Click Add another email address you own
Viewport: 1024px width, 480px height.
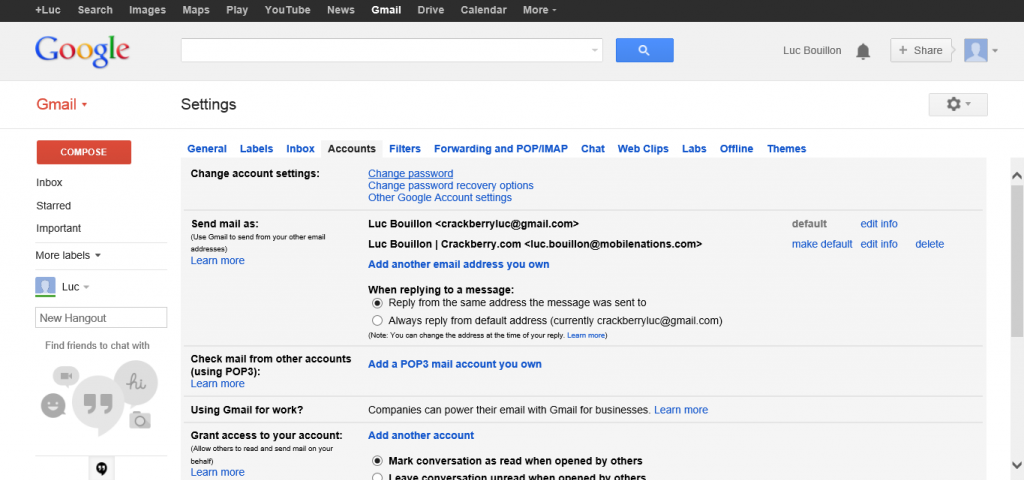(458, 264)
